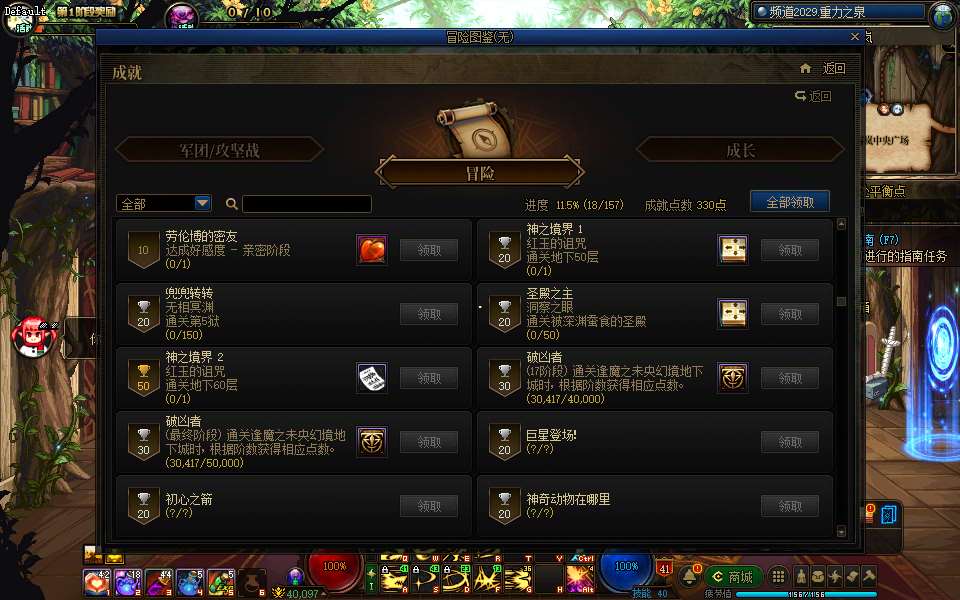Click the 全部领取 button
Image resolution: width=960 pixels, height=600 pixels.
click(x=790, y=202)
